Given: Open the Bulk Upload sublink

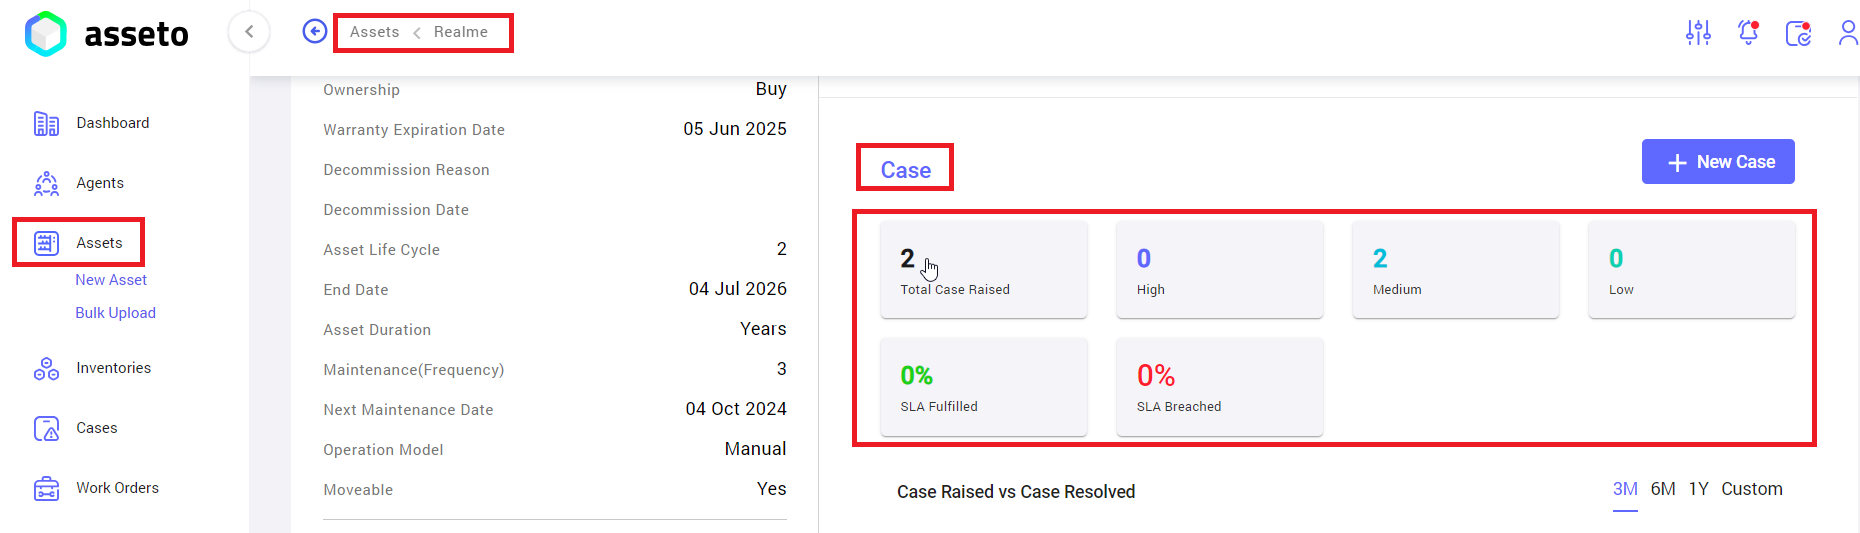Looking at the screenshot, I should (x=115, y=313).
